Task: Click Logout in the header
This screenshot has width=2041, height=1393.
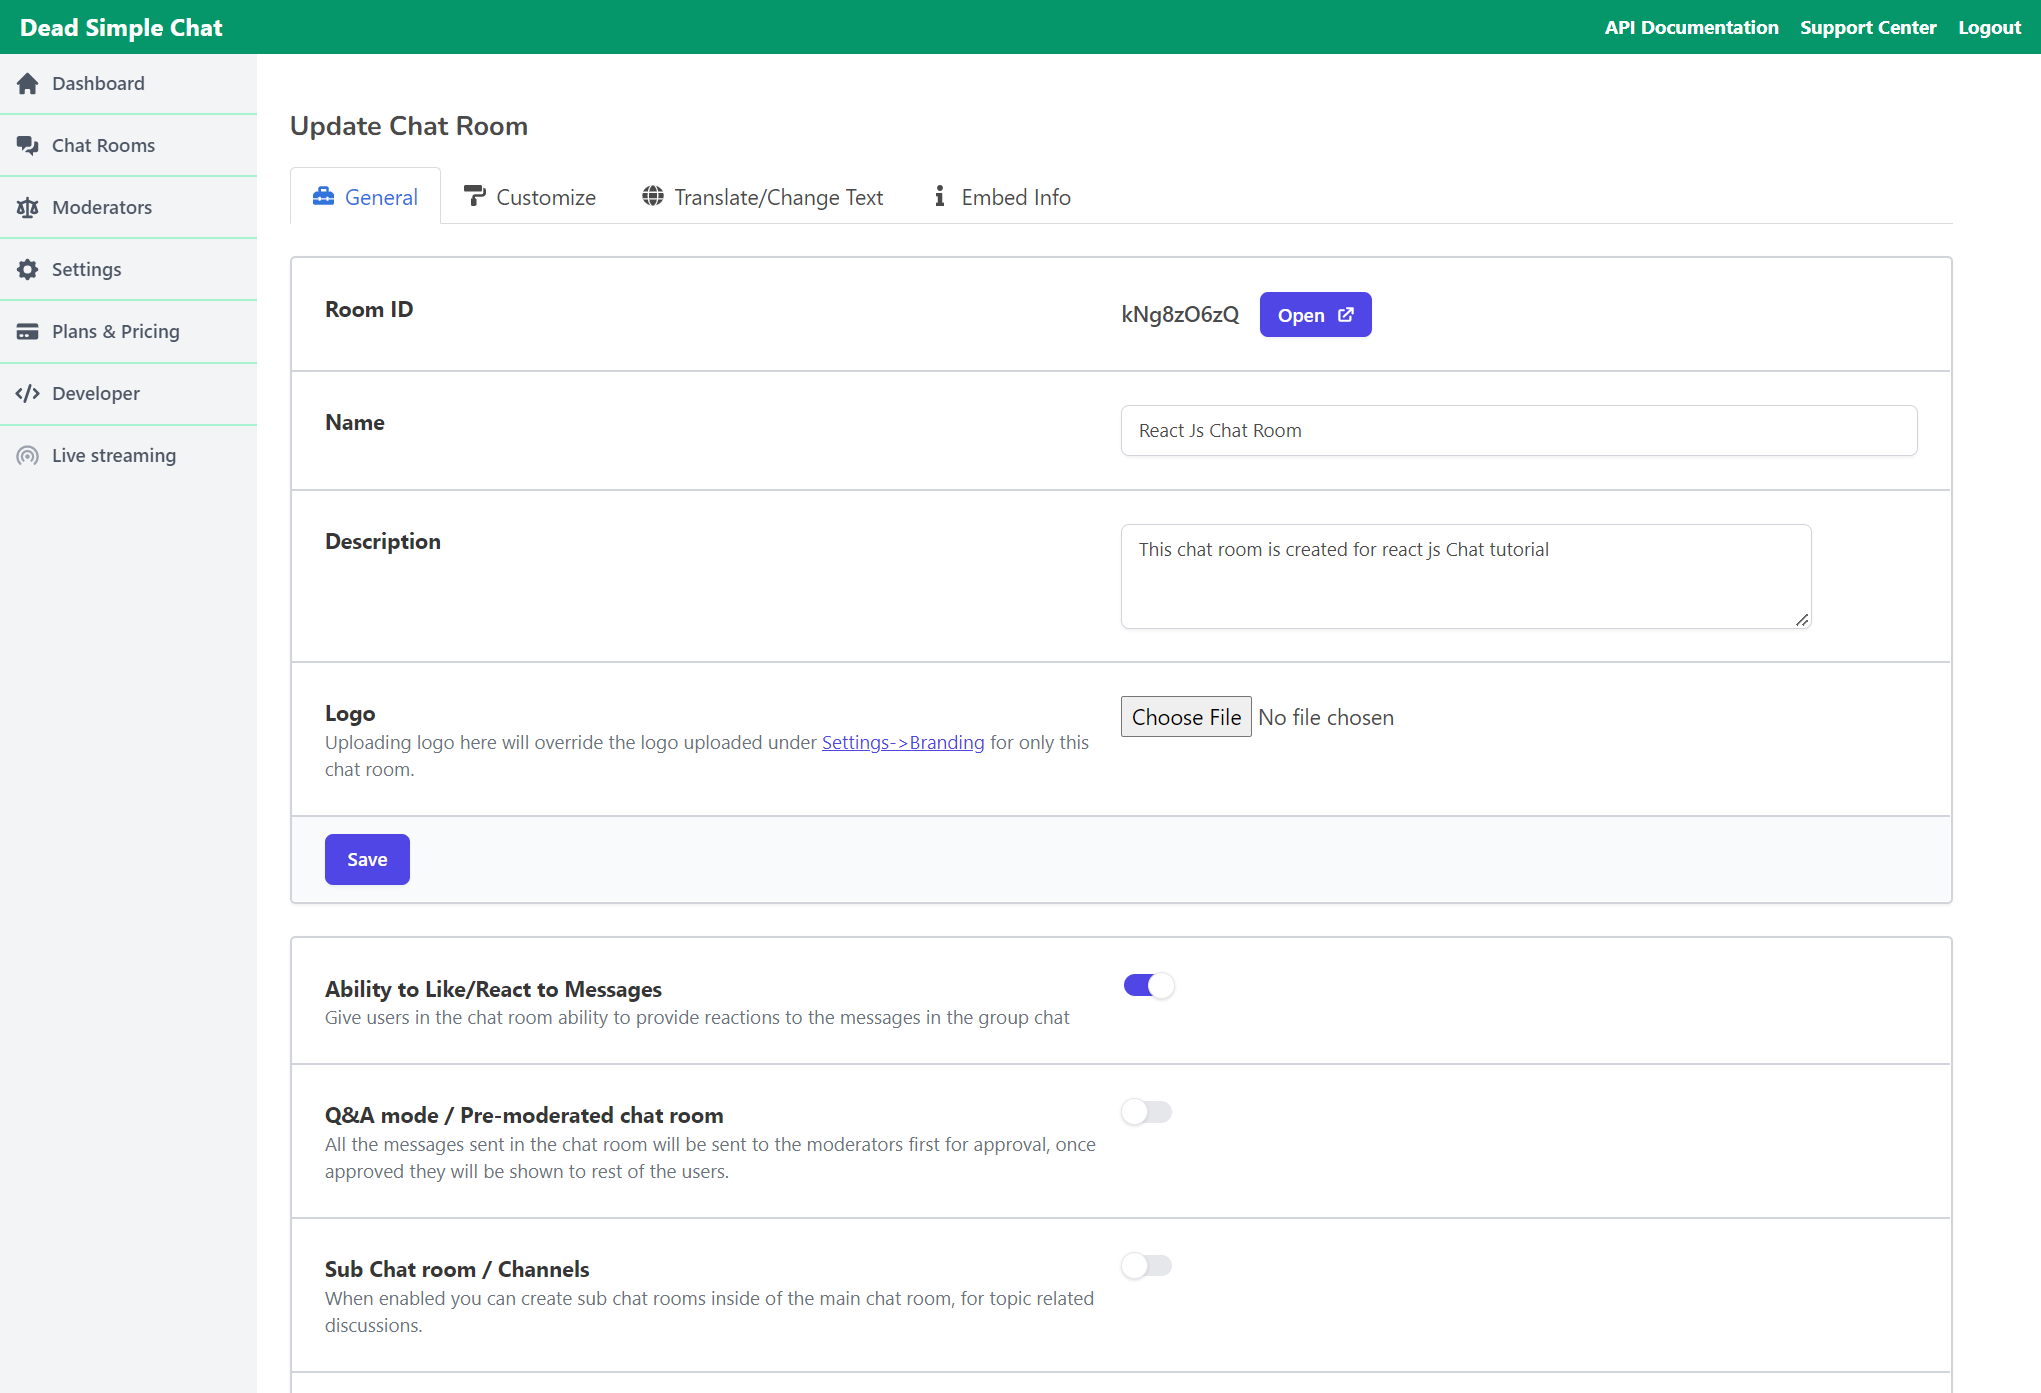Action: 1989,27
